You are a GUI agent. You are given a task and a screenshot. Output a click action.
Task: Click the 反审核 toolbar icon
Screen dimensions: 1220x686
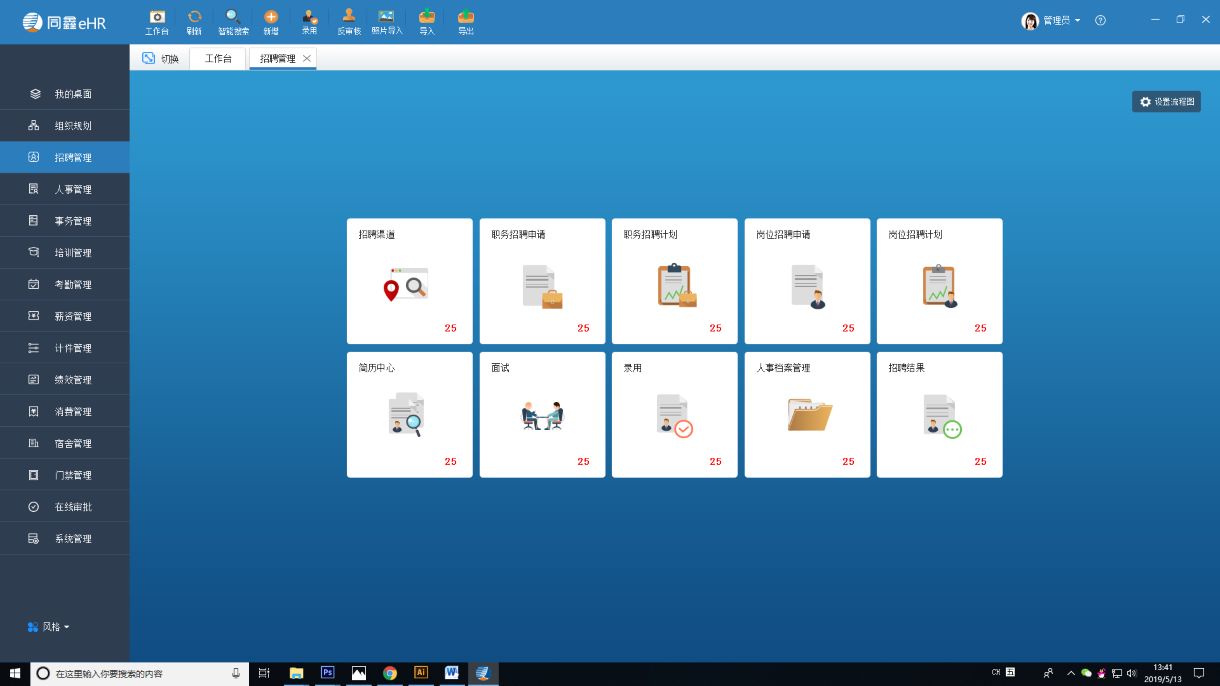click(x=349, y=22)
